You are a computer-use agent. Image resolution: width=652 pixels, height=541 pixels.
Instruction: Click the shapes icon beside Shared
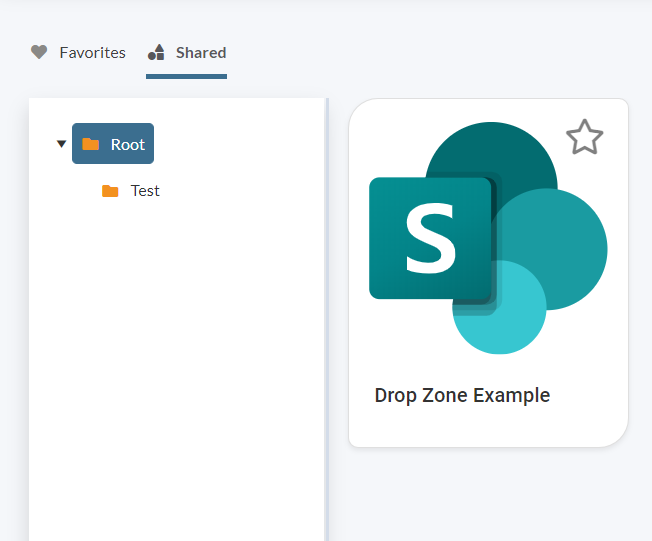[156, 52]
